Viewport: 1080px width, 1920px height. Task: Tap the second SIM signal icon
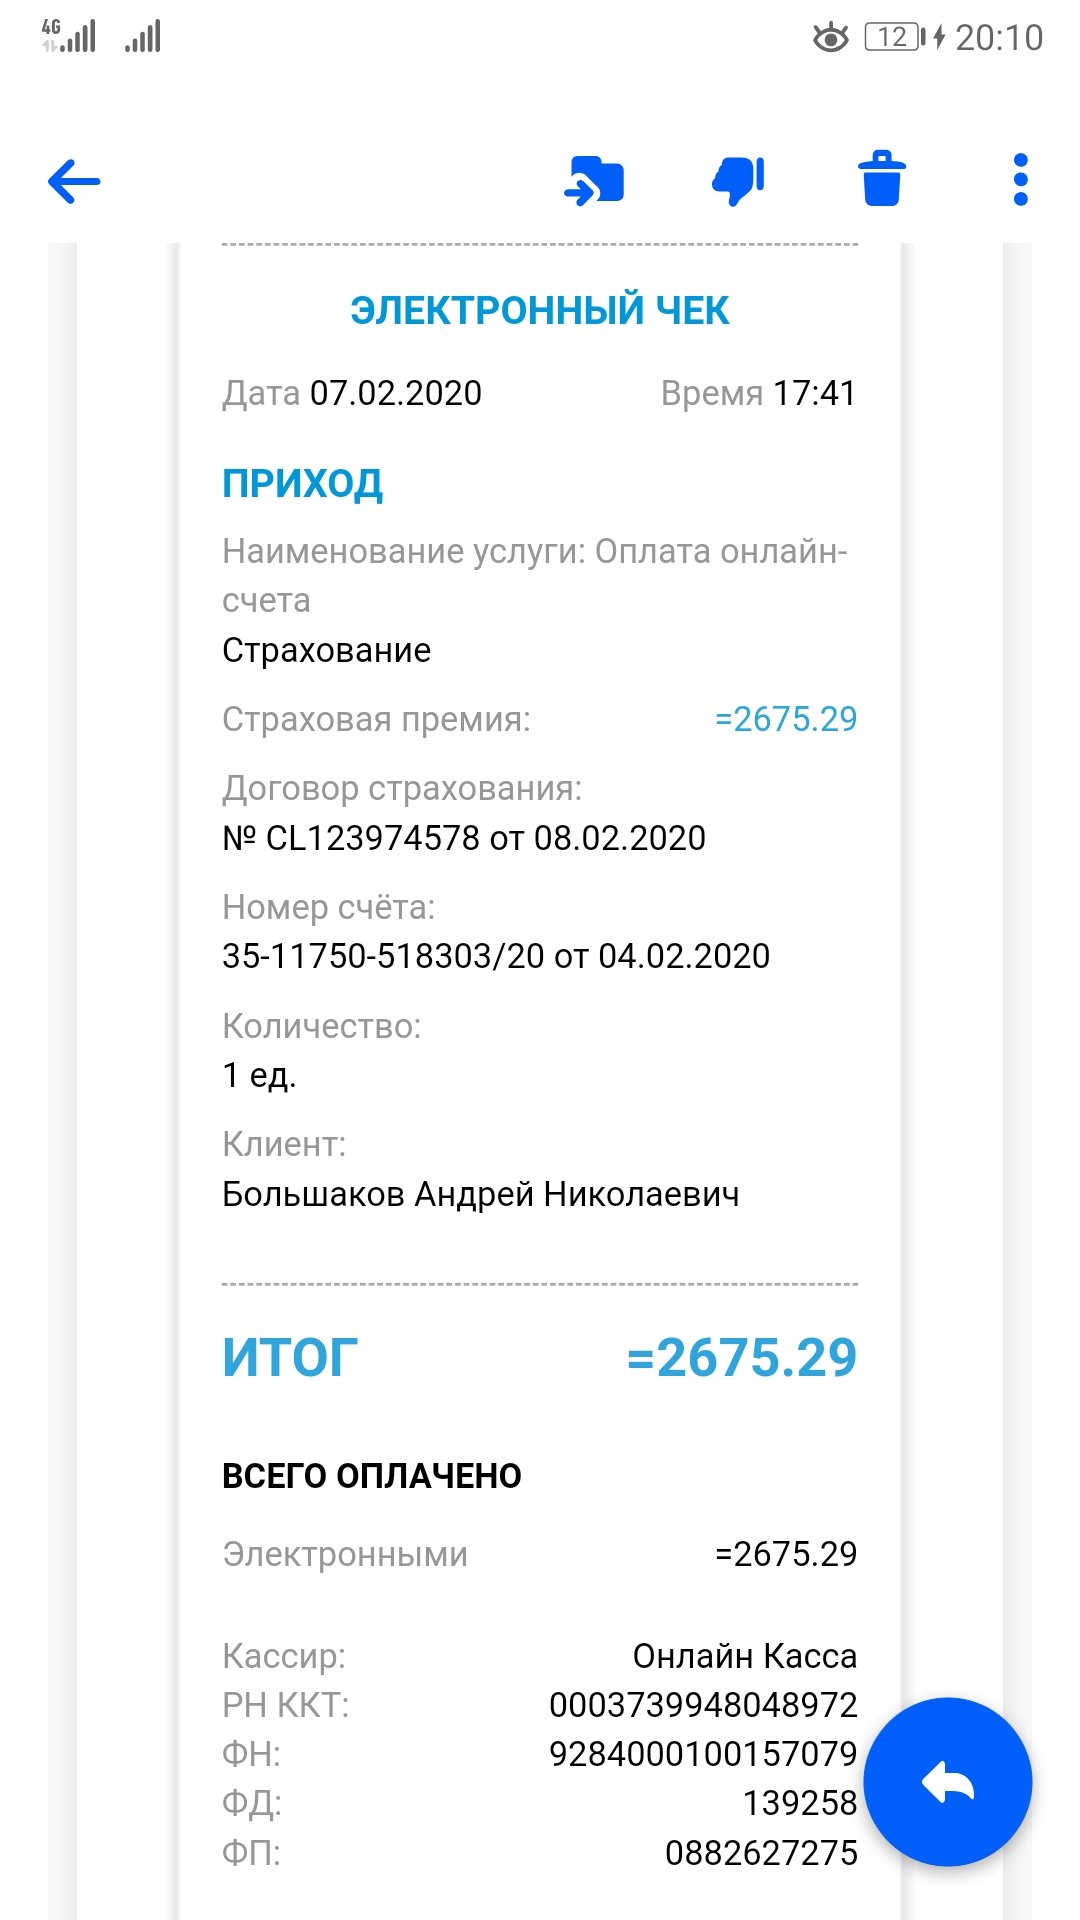(x=142, y=37)
